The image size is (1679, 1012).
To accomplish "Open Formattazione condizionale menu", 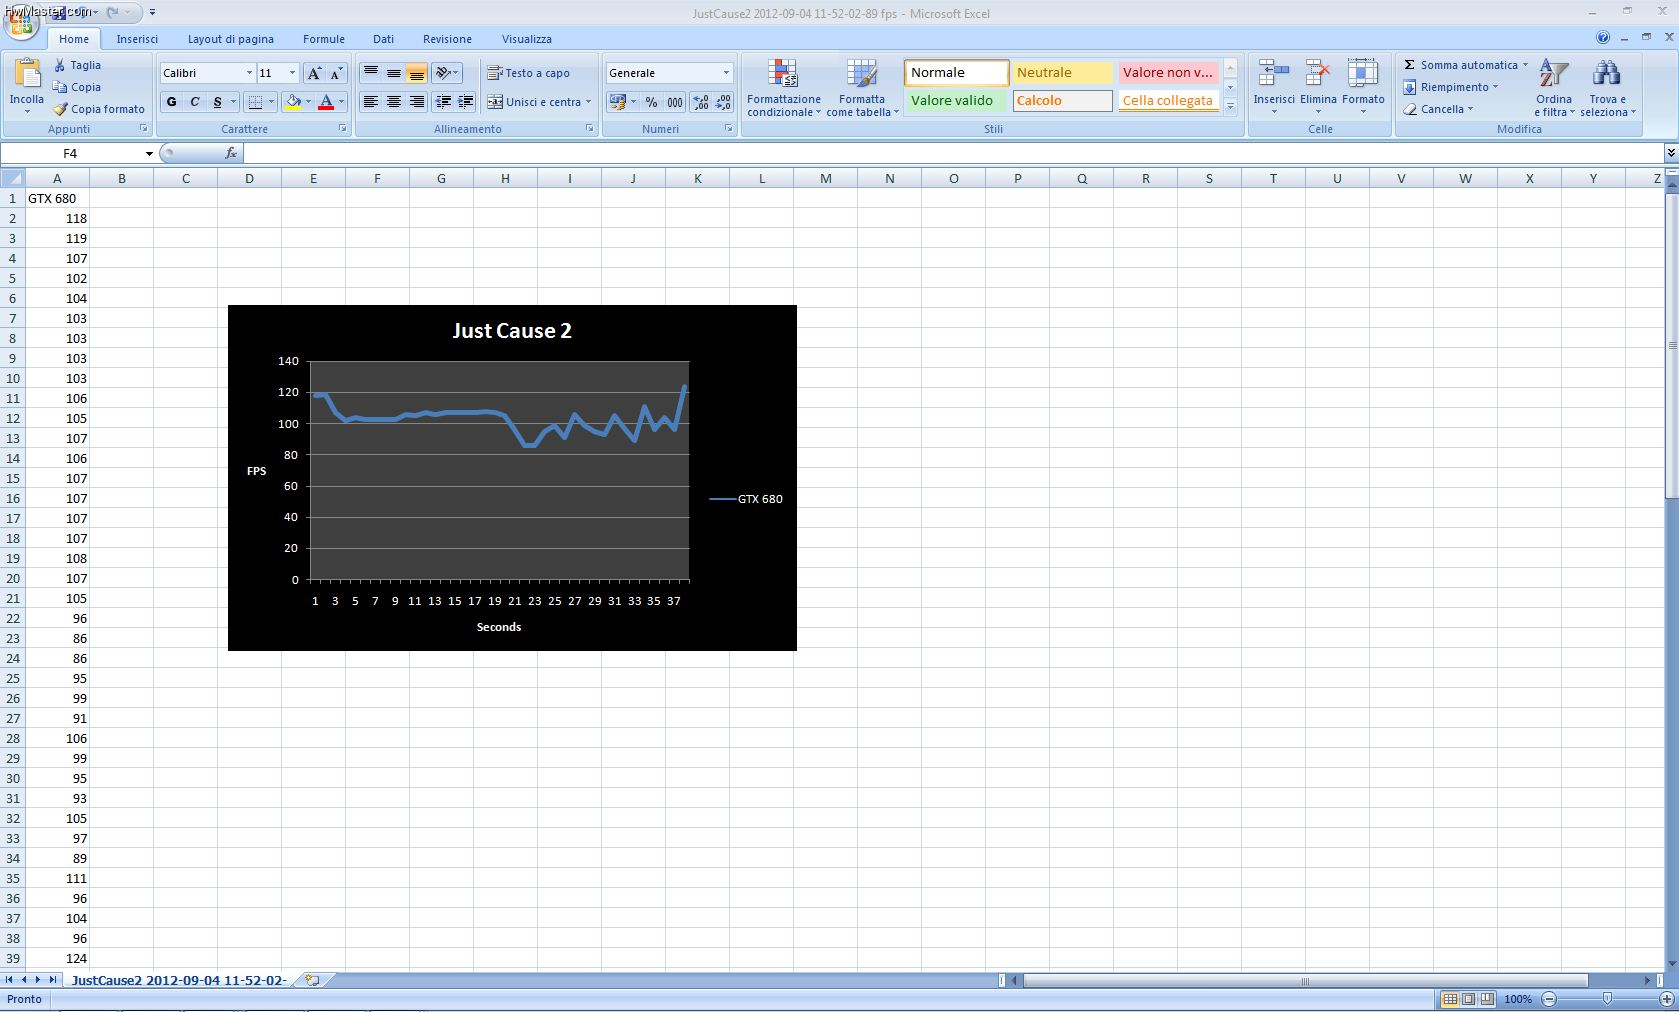I will pos(783,88).
